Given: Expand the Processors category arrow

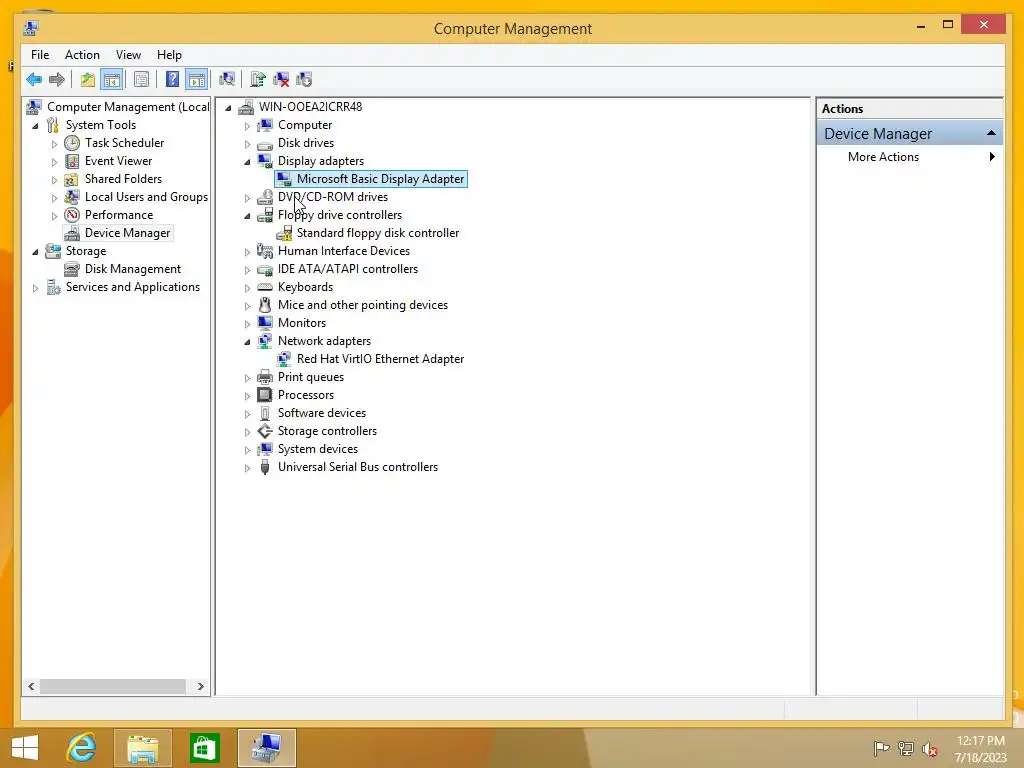Looking at the screenshot, I should [x=247, y=396].
